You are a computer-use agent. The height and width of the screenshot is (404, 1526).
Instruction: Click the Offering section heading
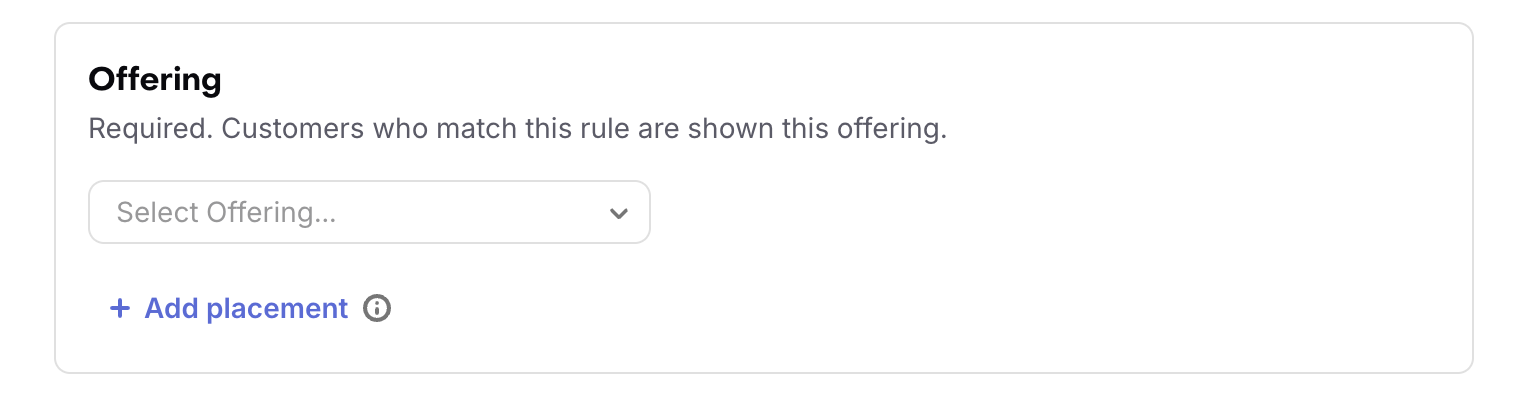(155, 79)
